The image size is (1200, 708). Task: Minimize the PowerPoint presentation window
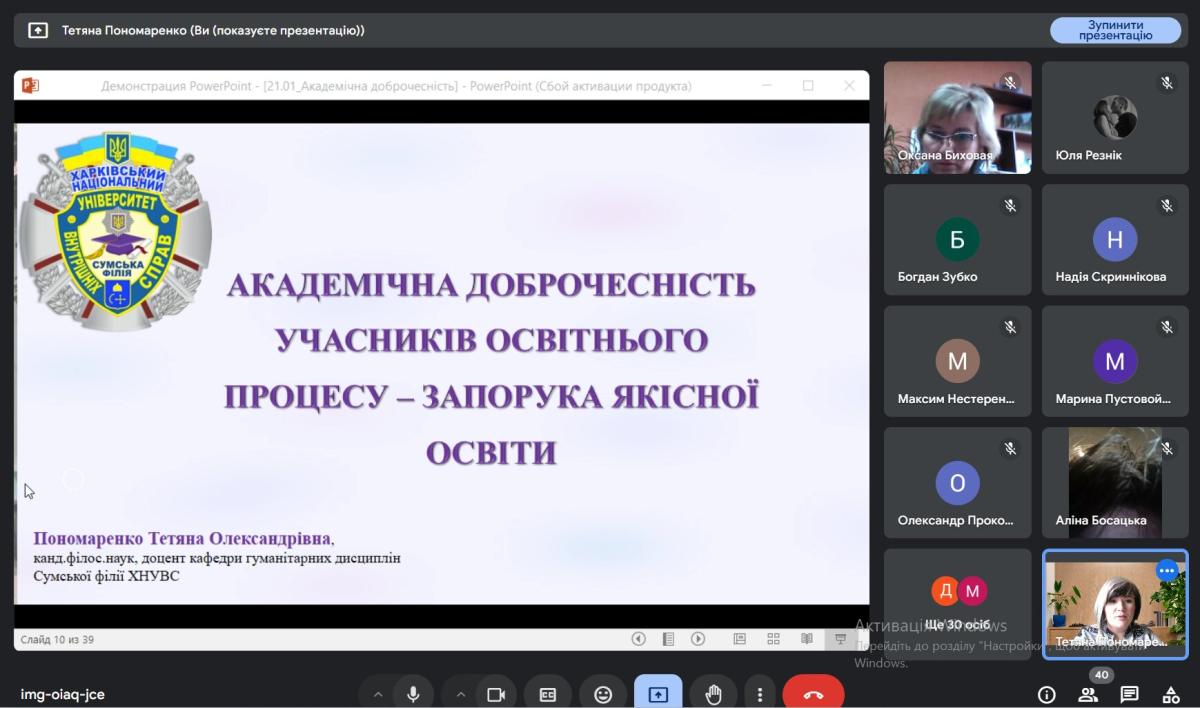(x=767, y=86)
